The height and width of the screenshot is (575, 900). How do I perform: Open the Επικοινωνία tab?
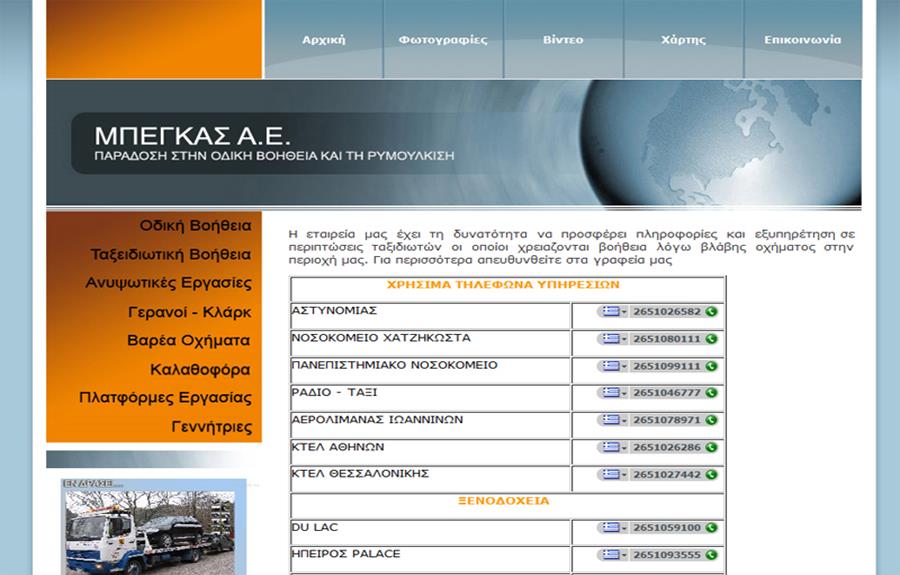(802, 40)
